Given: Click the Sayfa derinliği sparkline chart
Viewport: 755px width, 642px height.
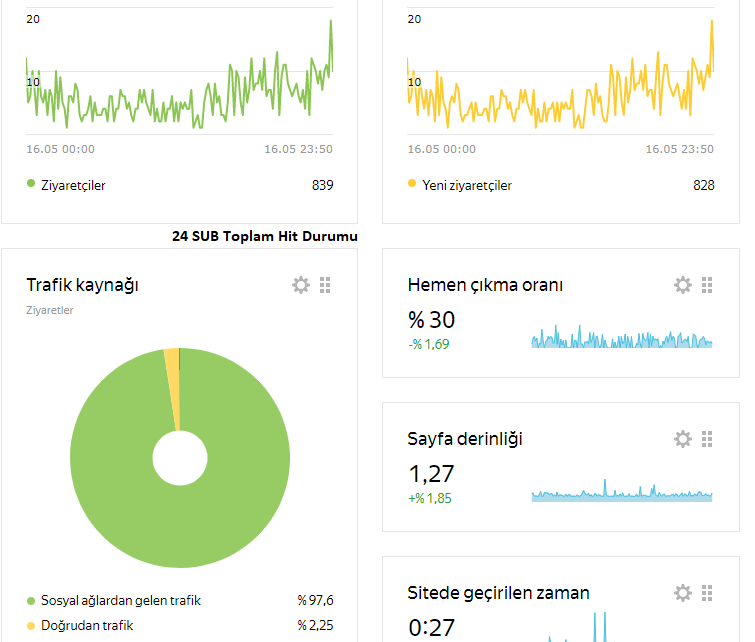Looking at the screenshot, I should (x=622, y=491).
